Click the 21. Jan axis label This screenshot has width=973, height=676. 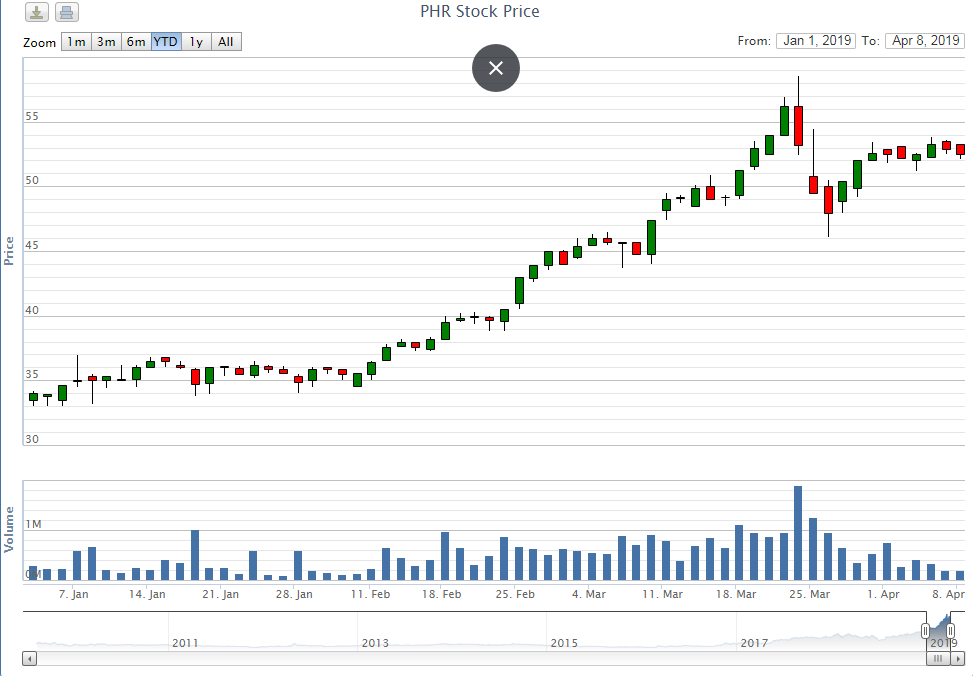tap(220, 594)
